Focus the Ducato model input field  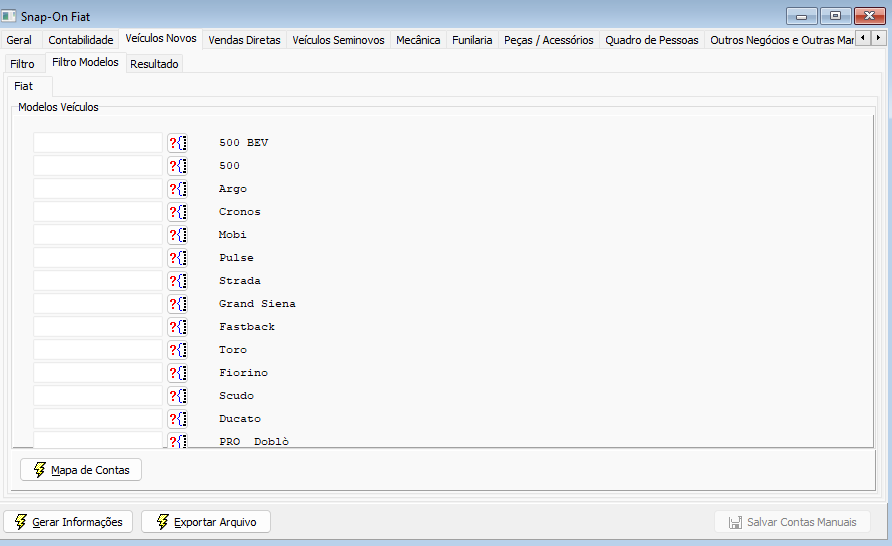point(98,419)
